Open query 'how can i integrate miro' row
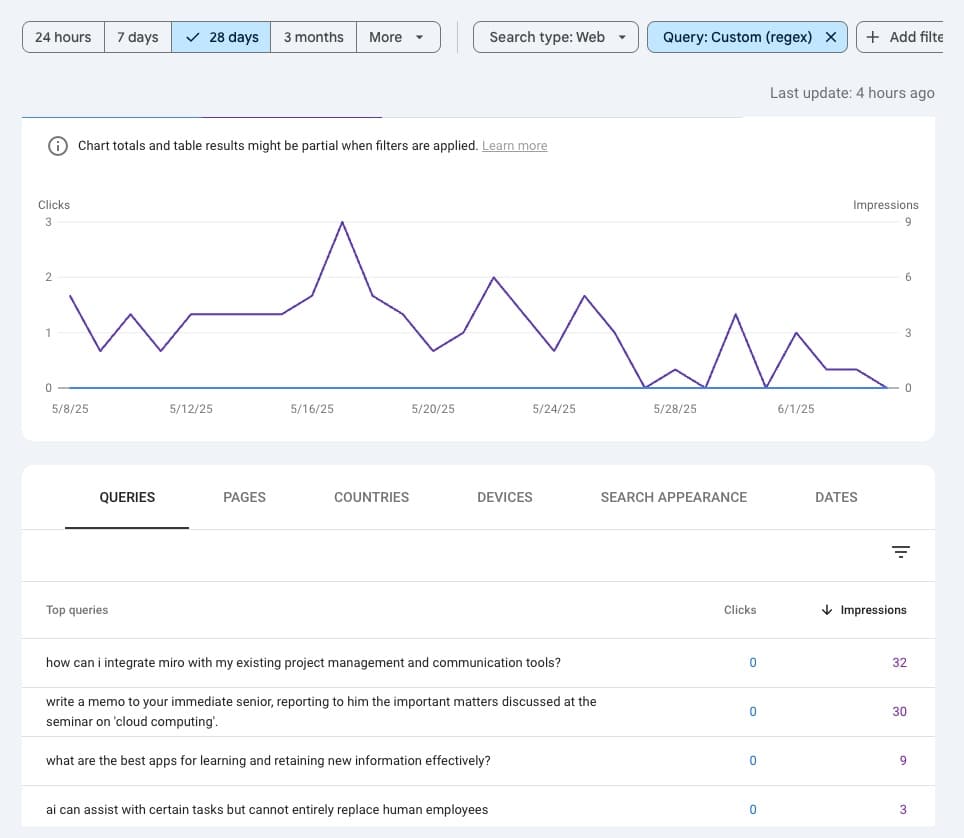964x838 pixels. 478,663
